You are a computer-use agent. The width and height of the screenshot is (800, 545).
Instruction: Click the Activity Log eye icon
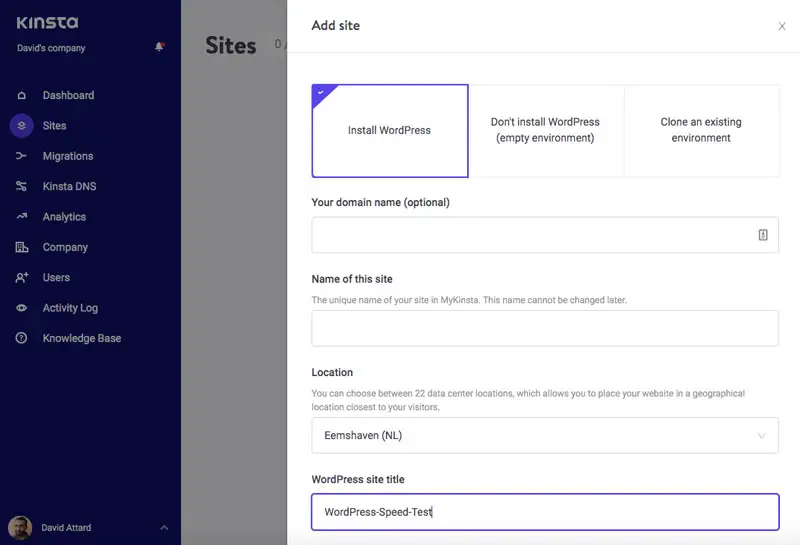pos(21,308)
